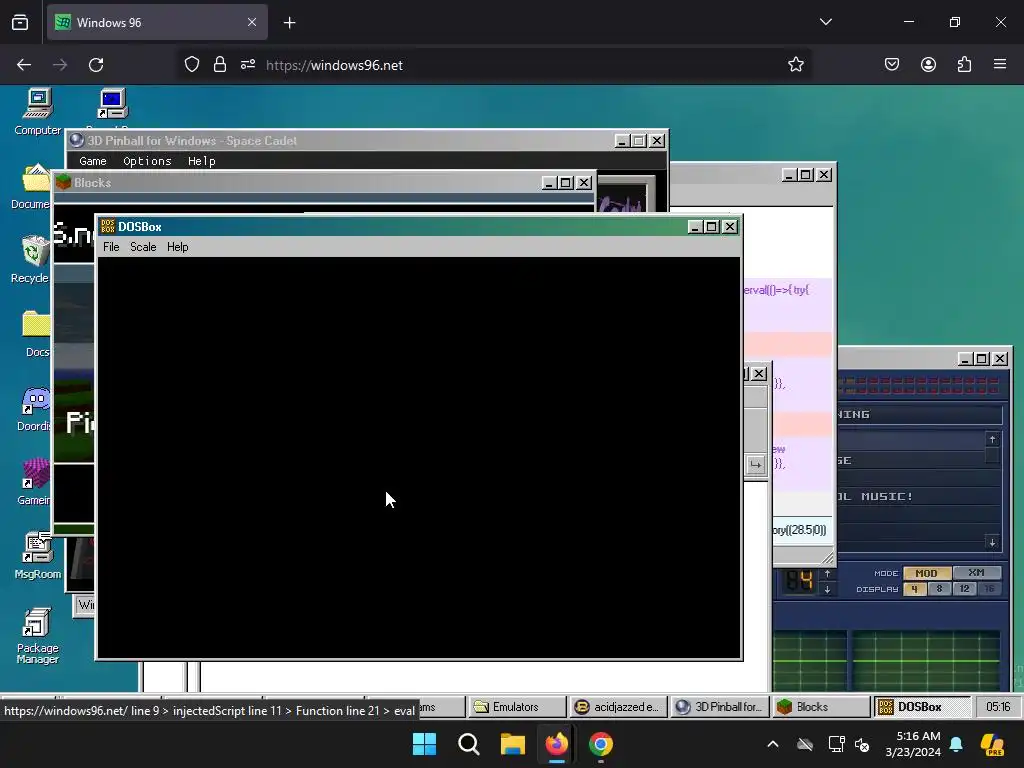
Task: Open Windows taskbar search
Action: click(x=469, y=744)
